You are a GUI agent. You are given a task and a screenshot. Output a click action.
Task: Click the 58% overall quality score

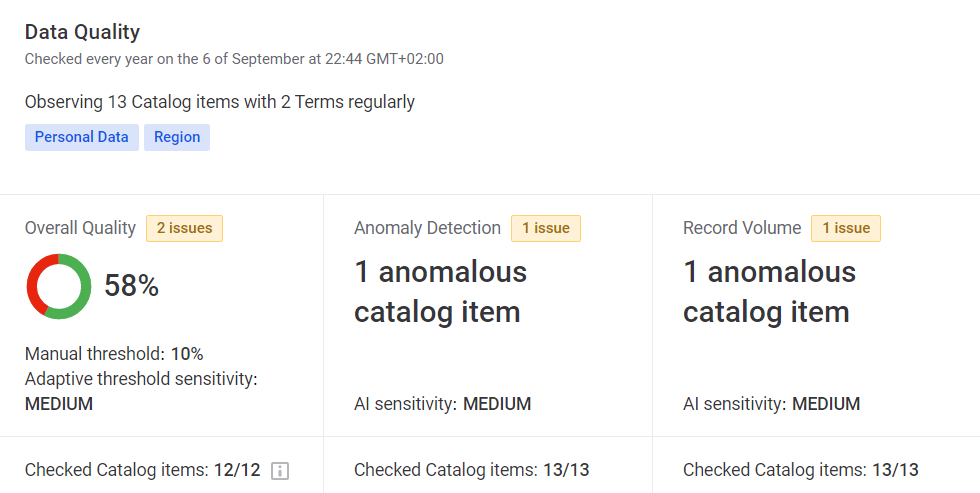pyautogui.click(x=132, y=287)
